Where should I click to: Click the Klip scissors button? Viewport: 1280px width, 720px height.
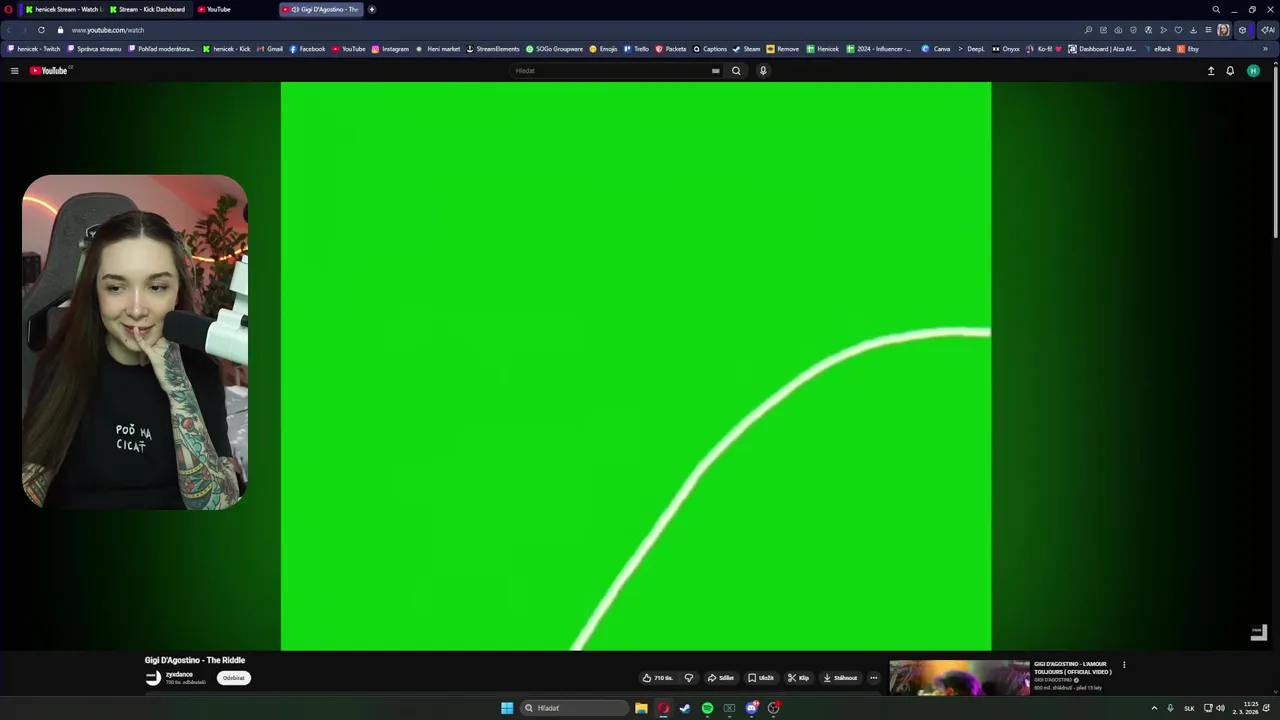coord(798,678)
